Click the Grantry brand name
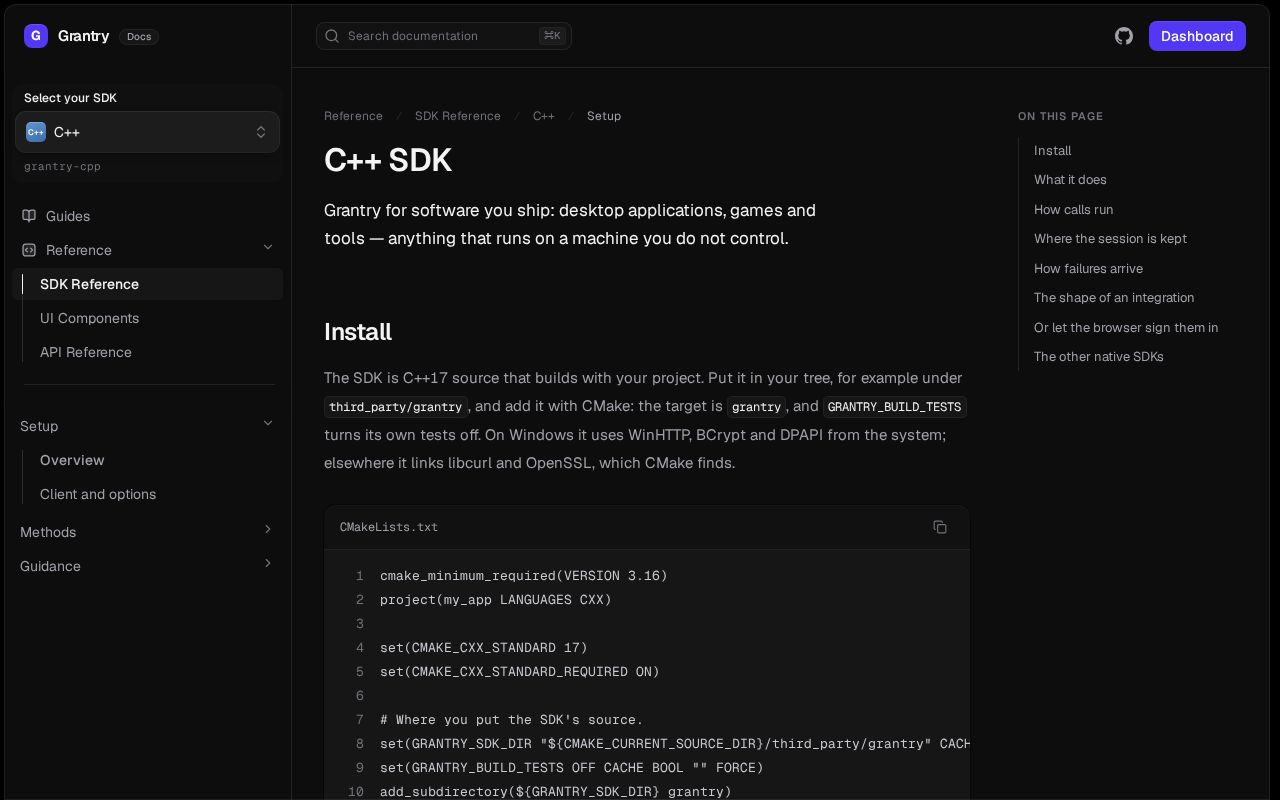Screen dimensions: 1280x800 point(83,36)
